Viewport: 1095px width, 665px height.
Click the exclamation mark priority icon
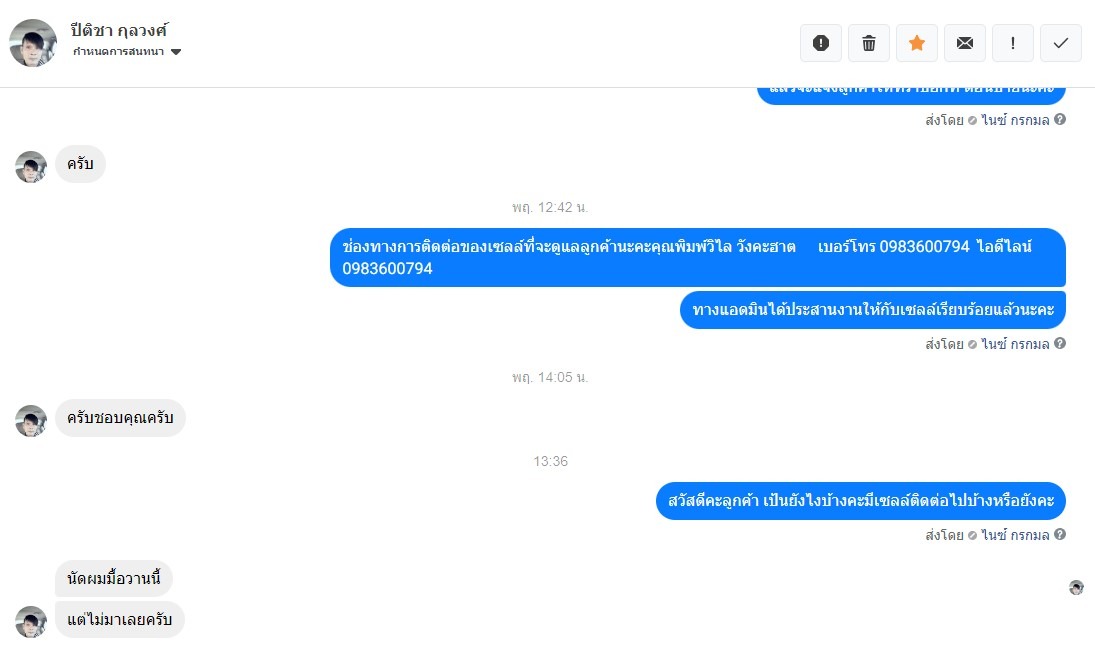coord(1013,43)
